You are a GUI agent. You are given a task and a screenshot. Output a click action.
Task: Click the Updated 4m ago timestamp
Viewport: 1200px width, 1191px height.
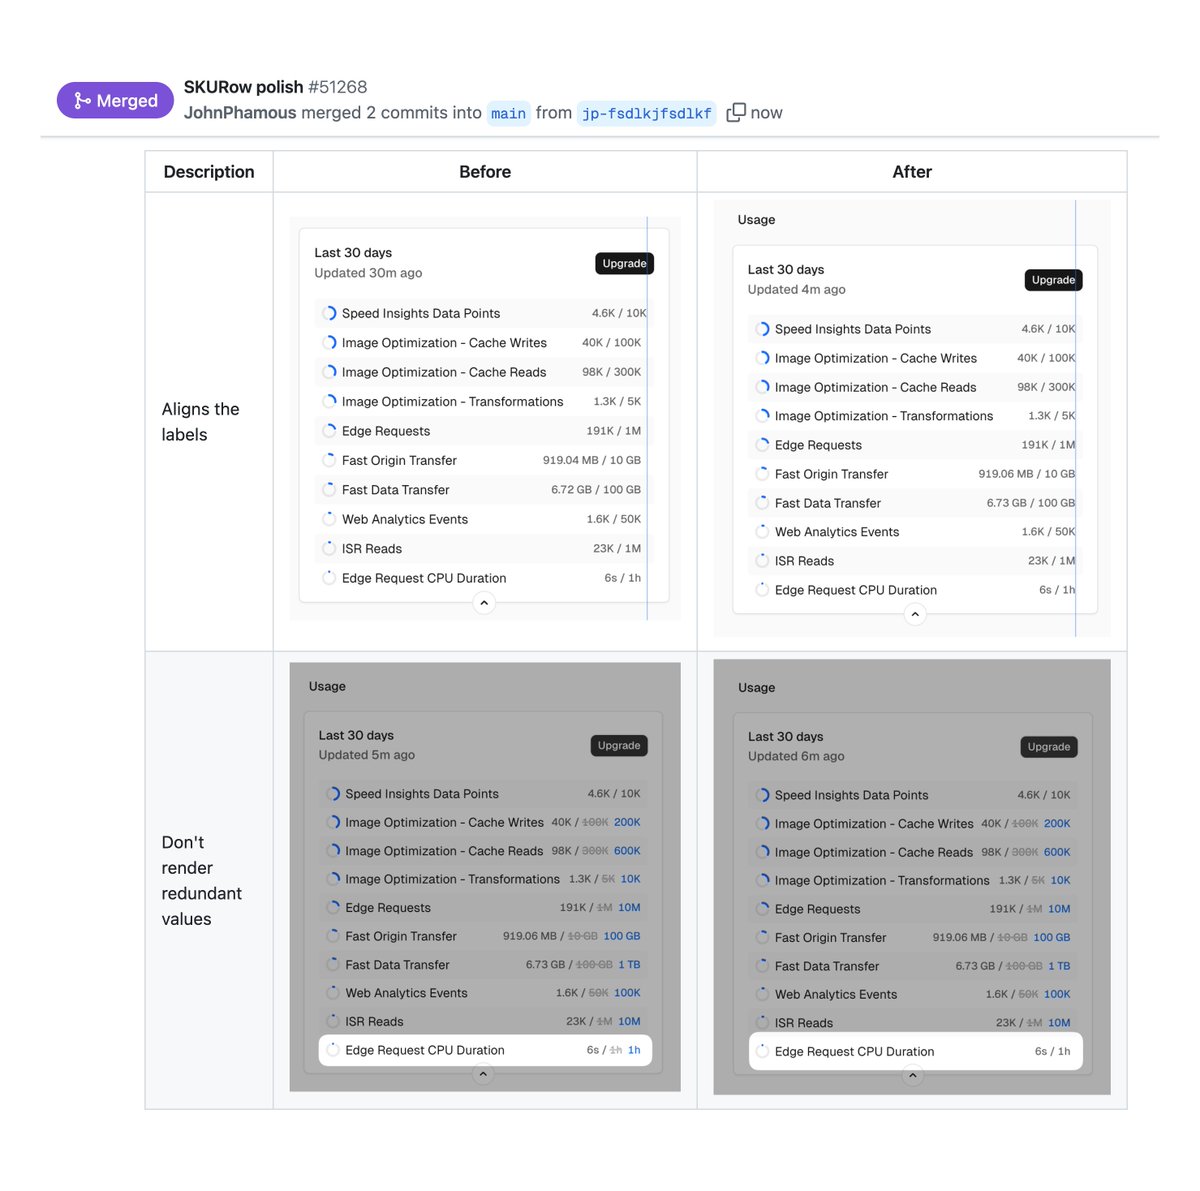(x=797, y=290)
